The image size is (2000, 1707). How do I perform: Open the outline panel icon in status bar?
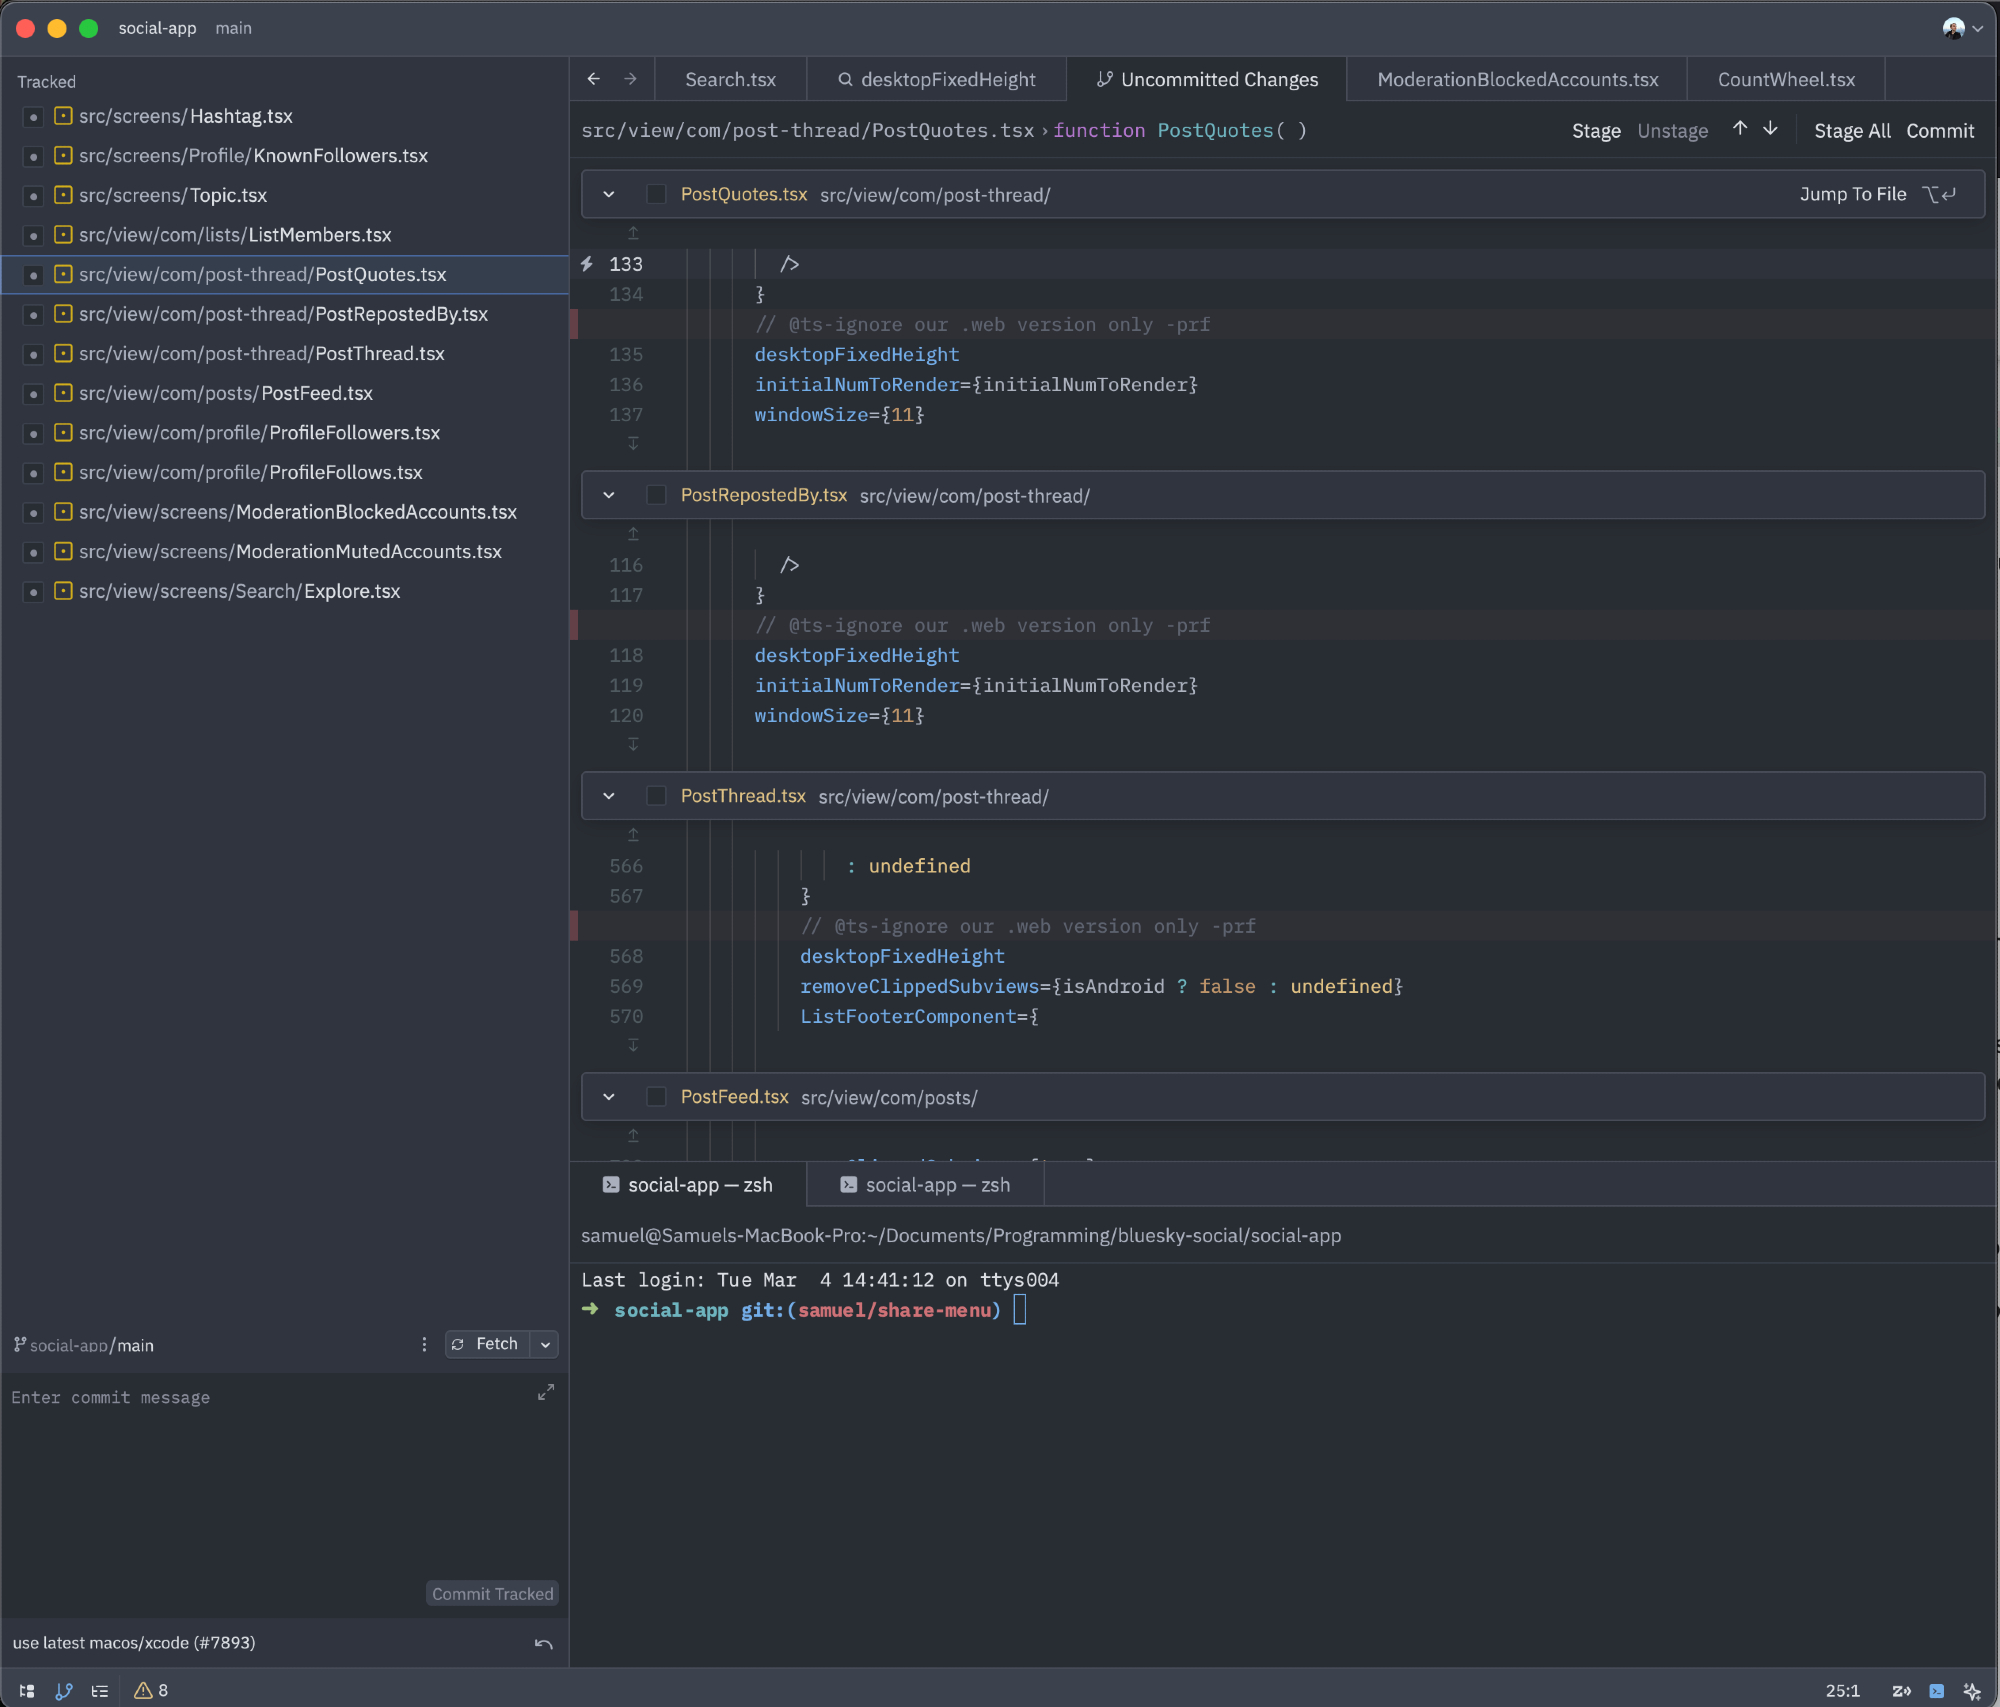[100, 1690]
